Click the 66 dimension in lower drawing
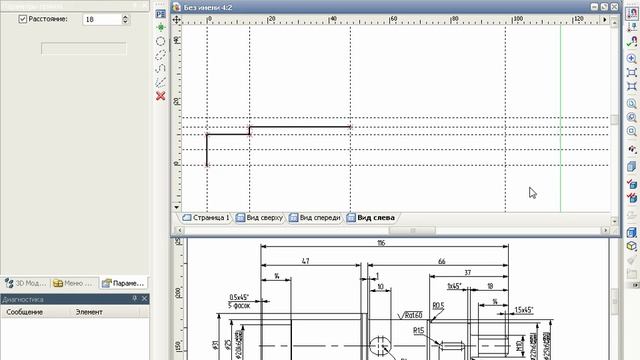 (x=442, y=261)
